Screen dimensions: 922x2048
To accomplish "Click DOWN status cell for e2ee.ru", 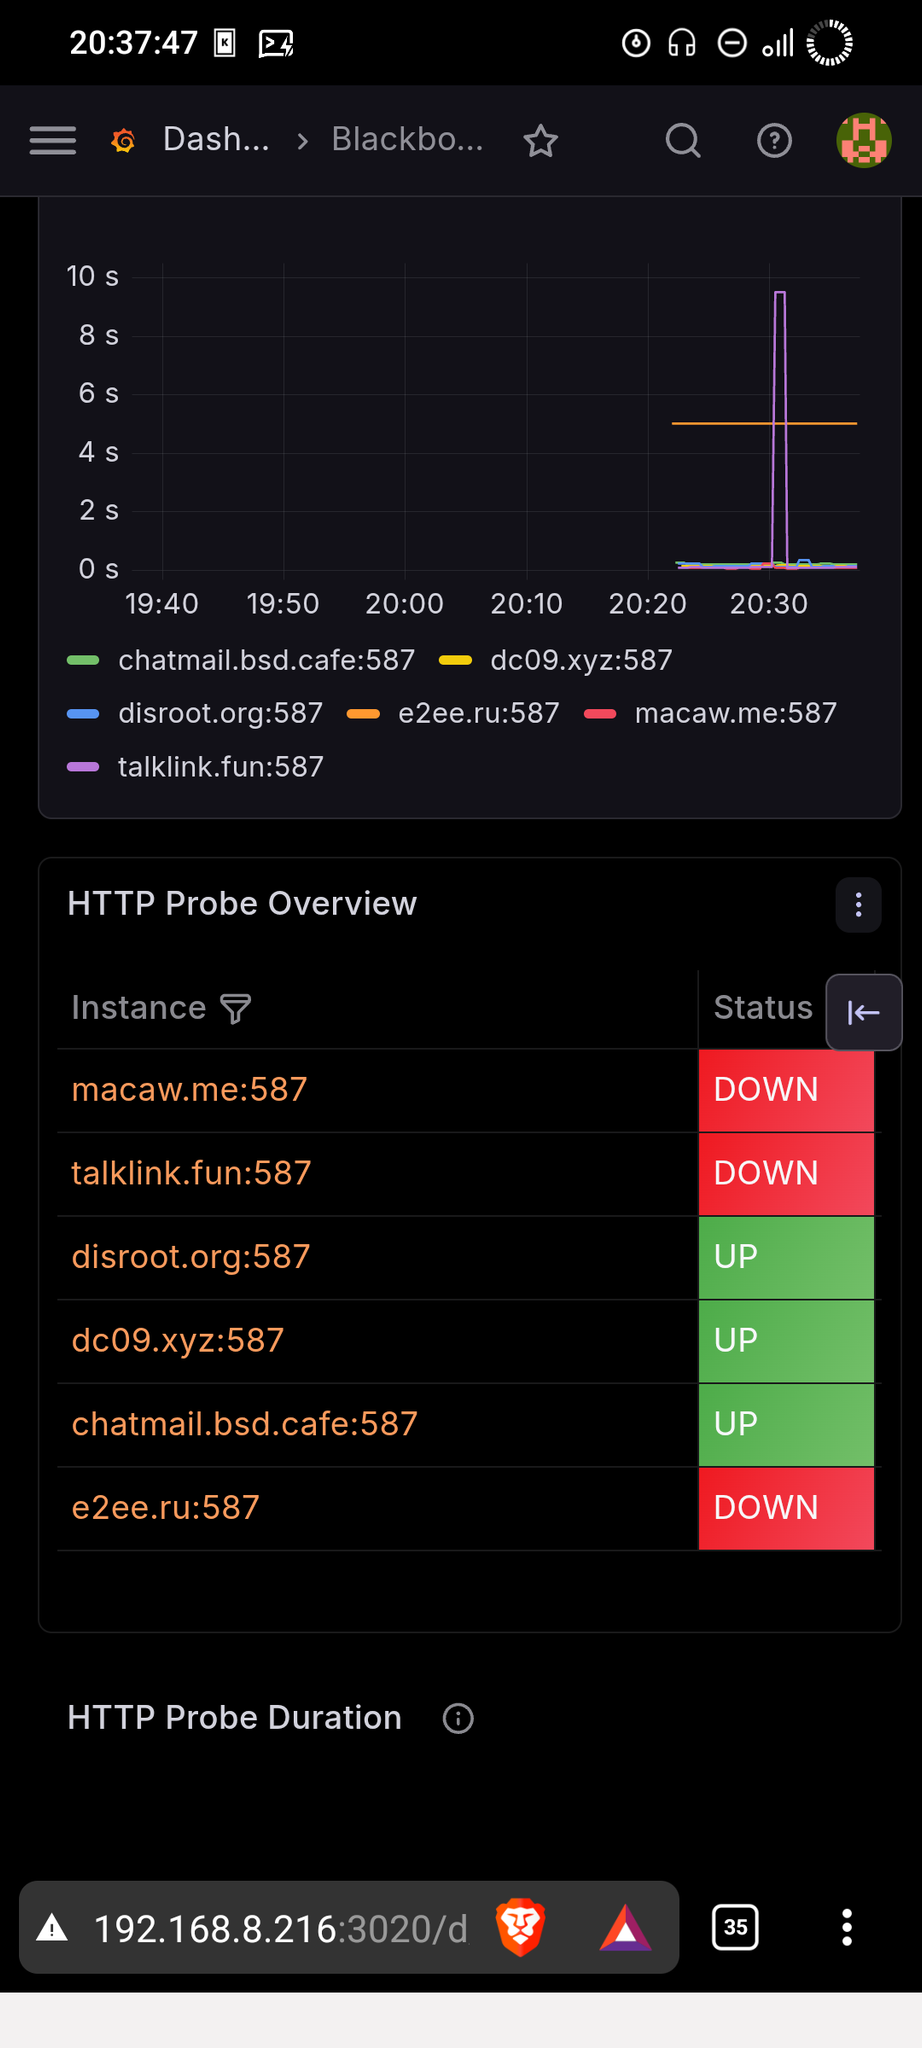I will pos(786,1508).
